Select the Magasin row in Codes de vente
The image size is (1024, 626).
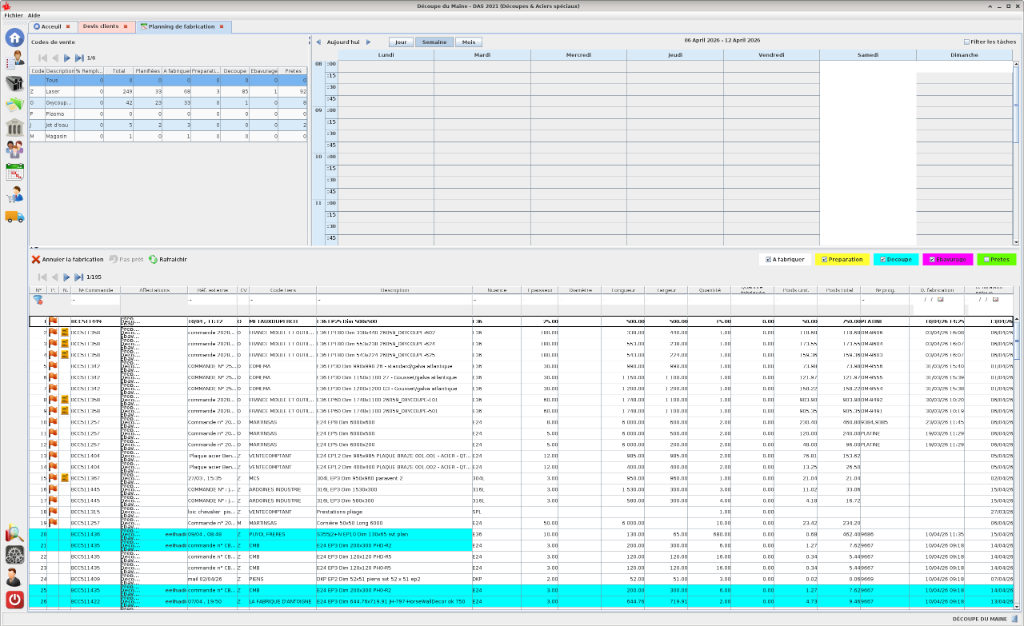[x=168, y=136]
